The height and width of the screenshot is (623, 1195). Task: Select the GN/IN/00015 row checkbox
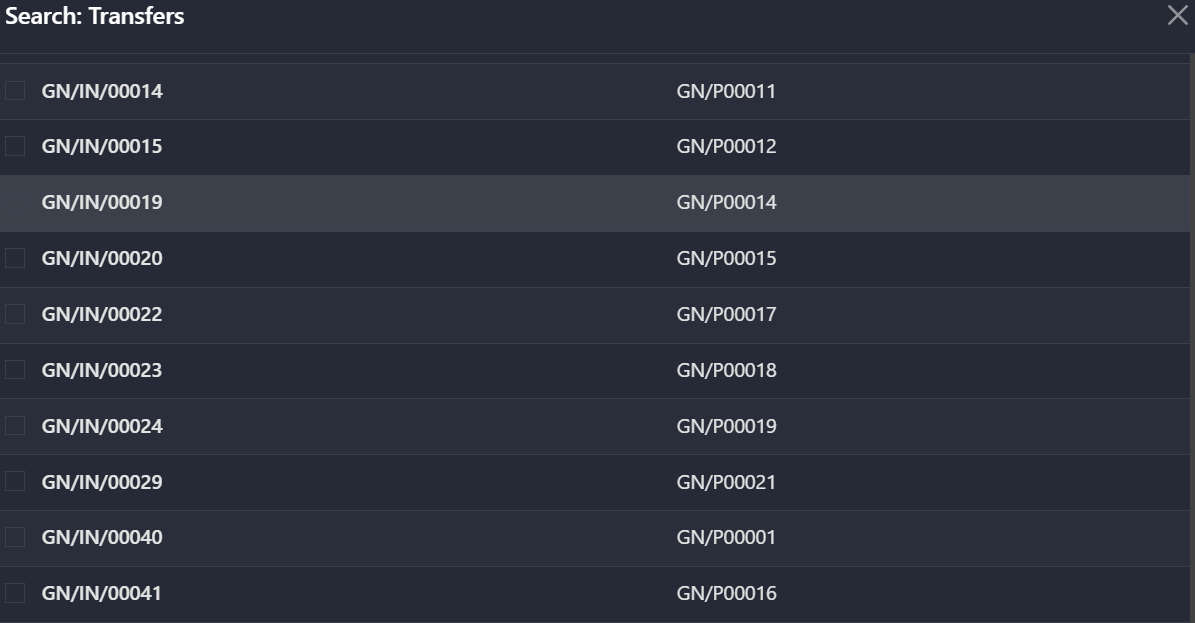coord(15,147)
